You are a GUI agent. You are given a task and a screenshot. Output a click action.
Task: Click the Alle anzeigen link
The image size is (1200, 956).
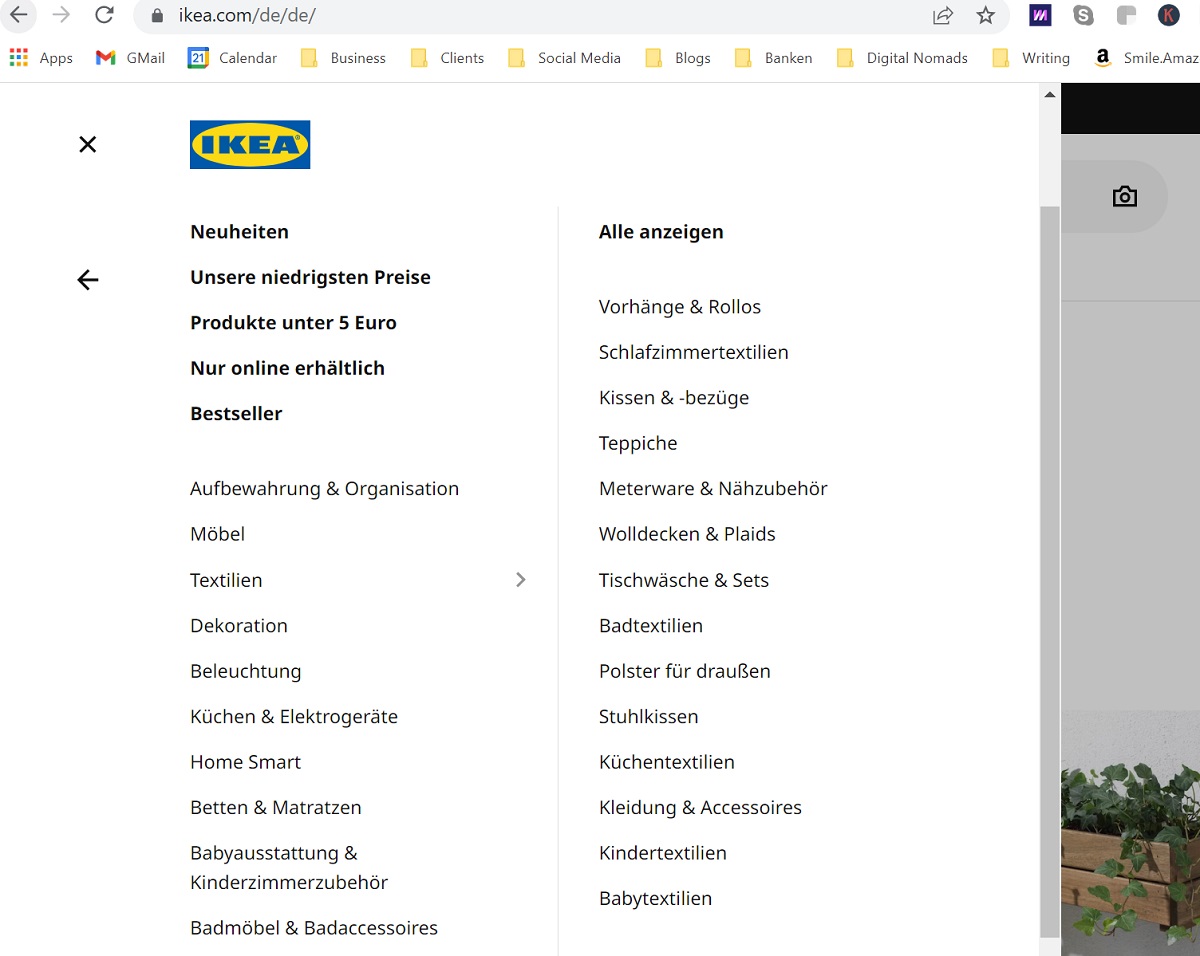pos(661,232)
